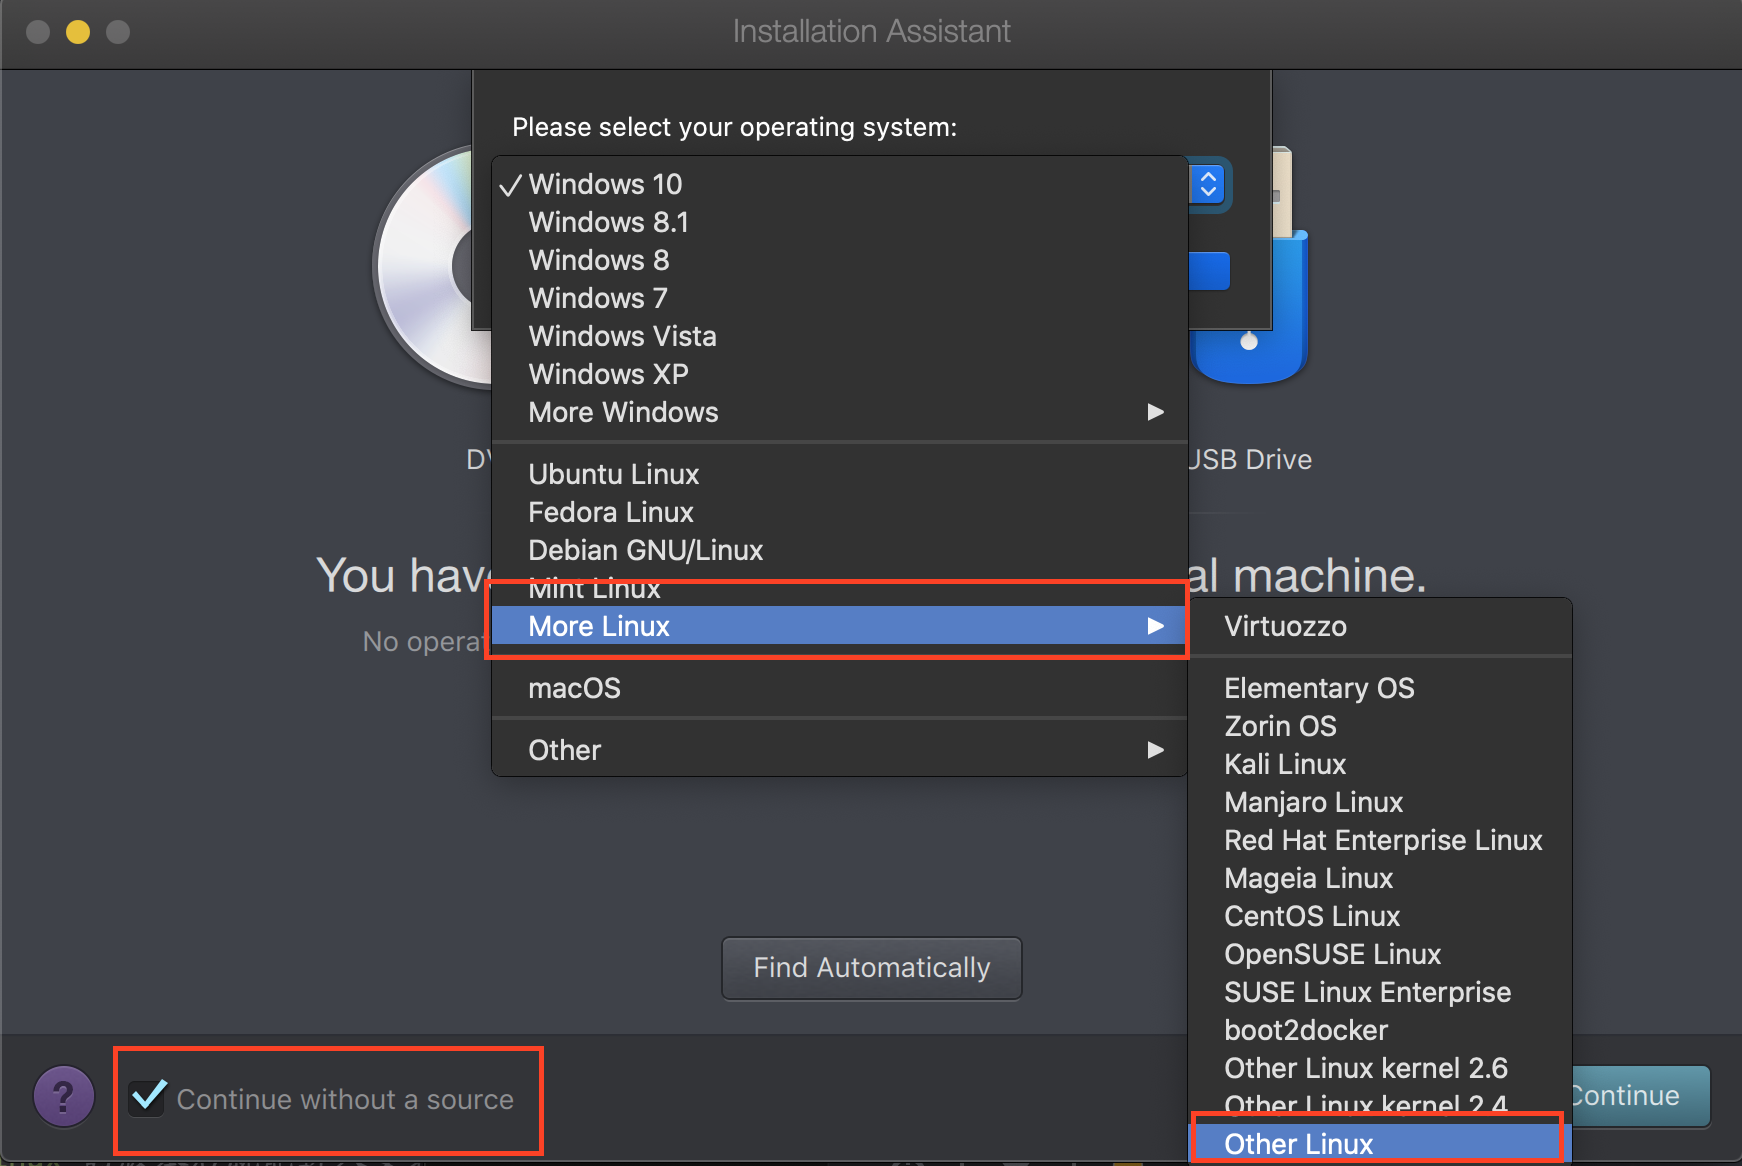Select Windows 8.1 option
The height and width of the screenshot is (1166, 1742).
(x=839, y=222)
